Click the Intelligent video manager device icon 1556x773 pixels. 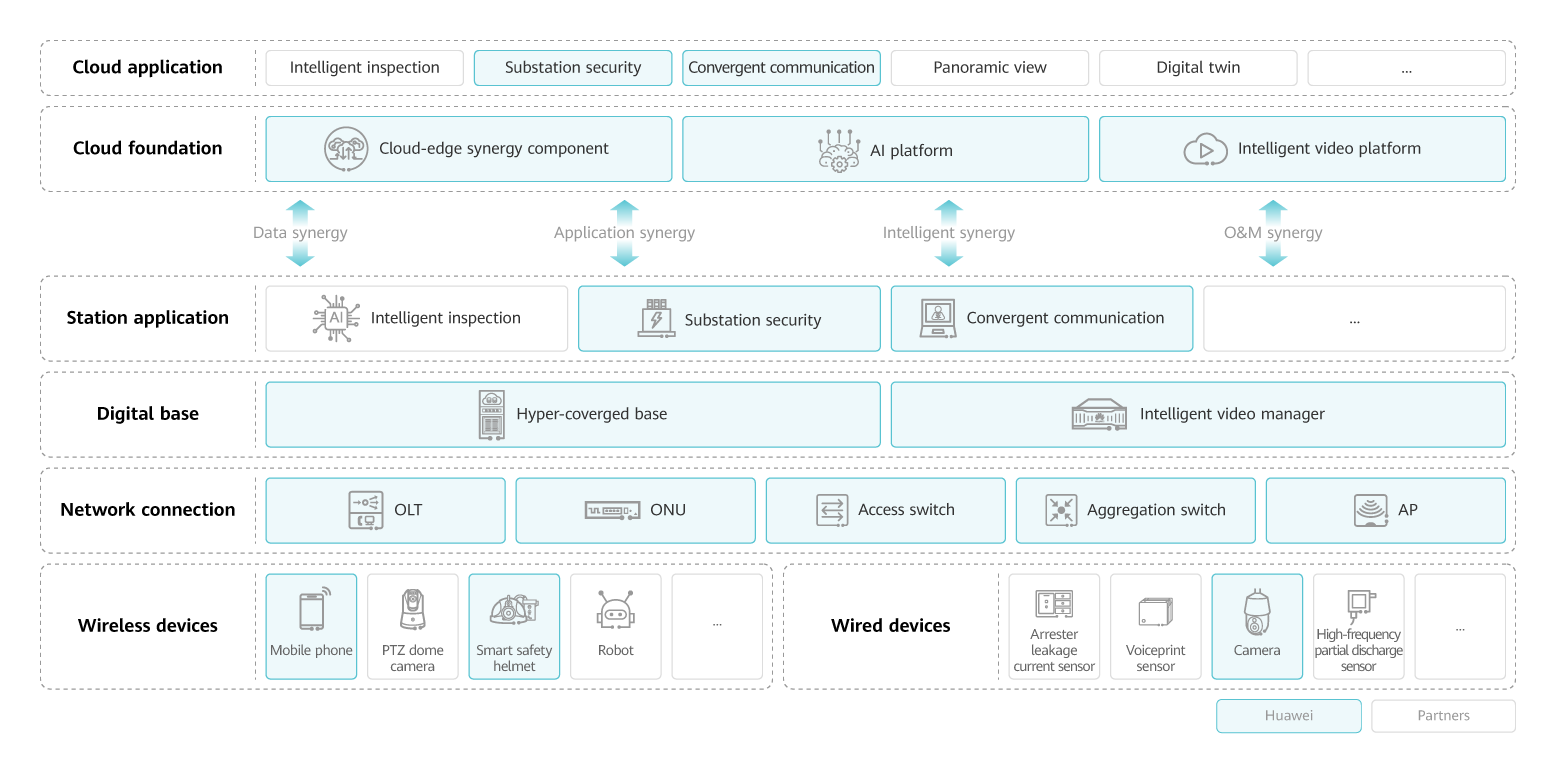pos(1098,413)
